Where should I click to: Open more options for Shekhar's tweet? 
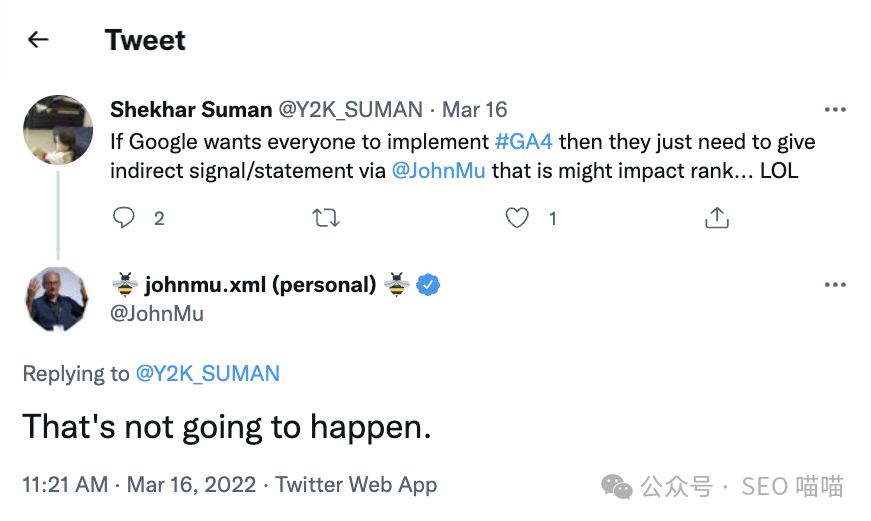click(834, 109)
